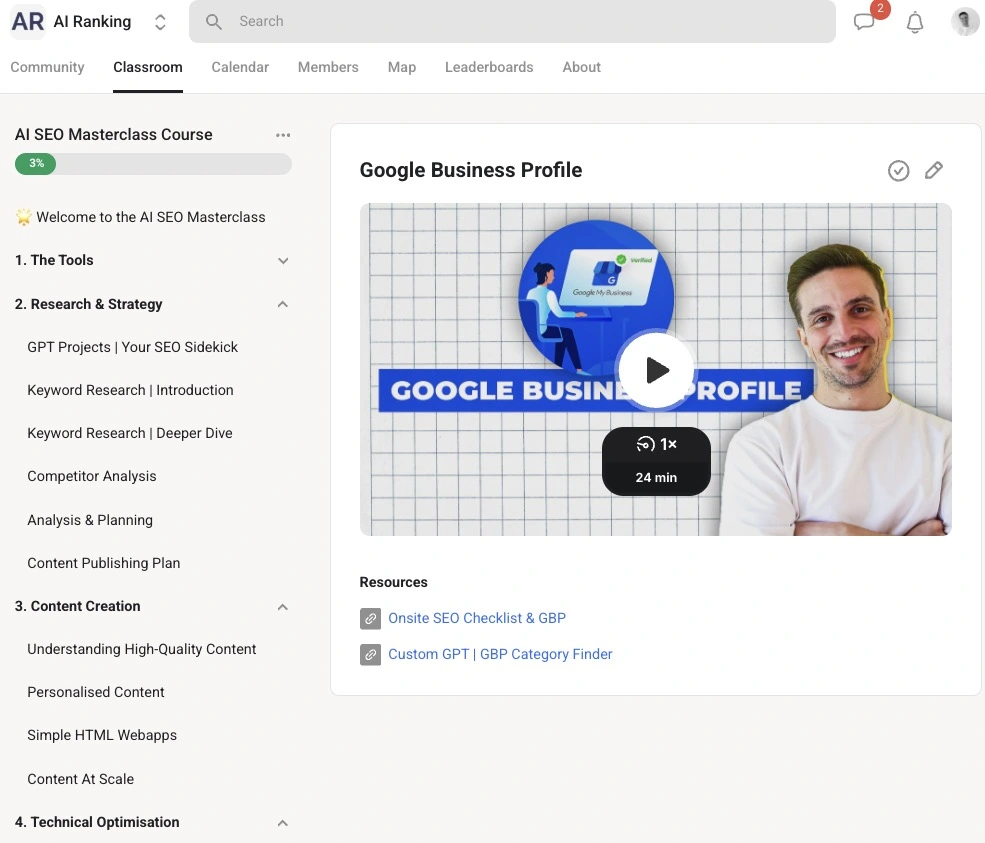Change the 1x playback speed
Viewport: 985px width, 843px height.
coord(656,444)
